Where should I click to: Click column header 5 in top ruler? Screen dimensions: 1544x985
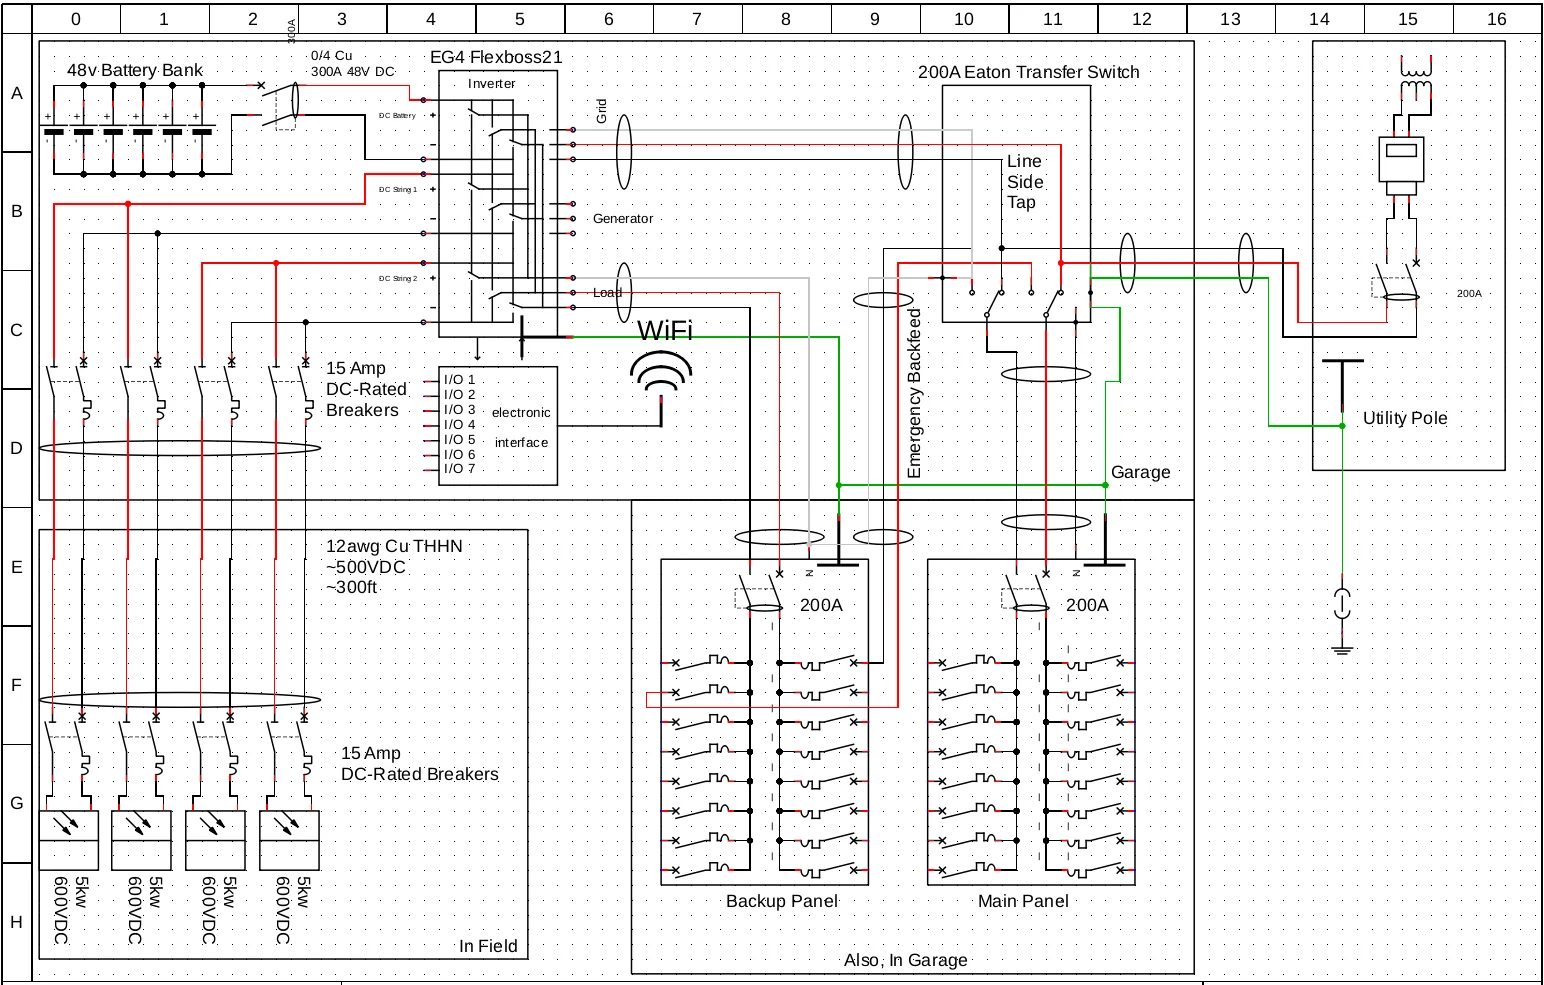click(520, 19)
